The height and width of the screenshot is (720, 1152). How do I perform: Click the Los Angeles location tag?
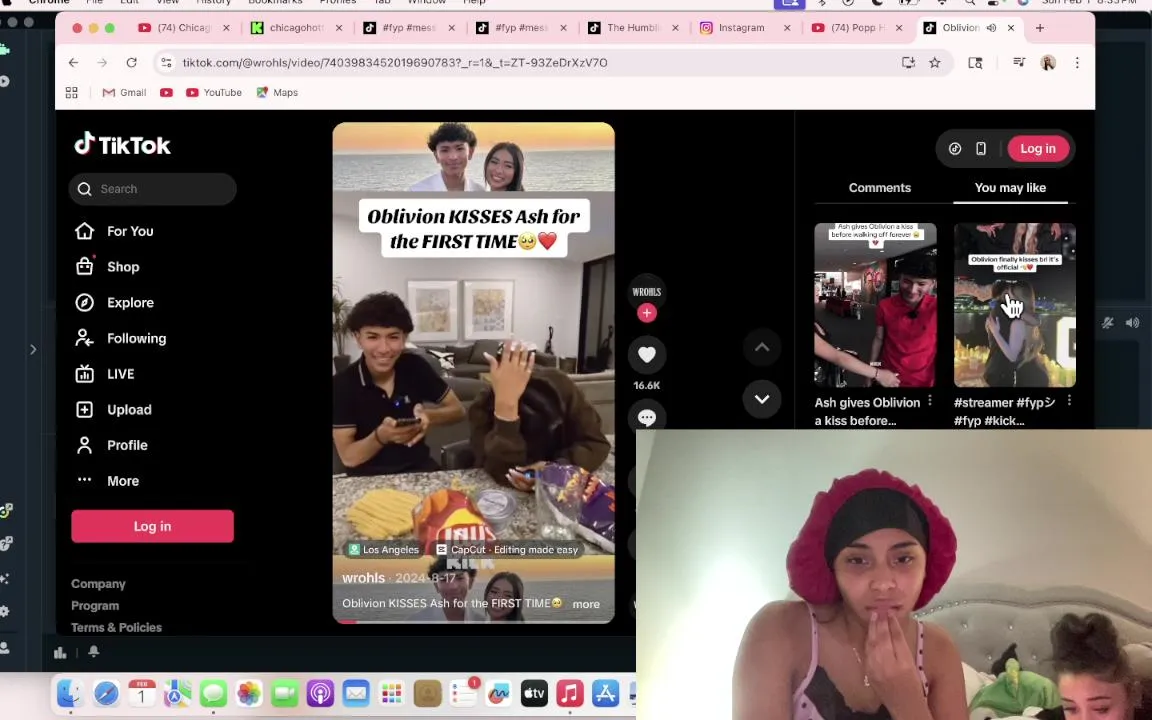tap(384, 550)
